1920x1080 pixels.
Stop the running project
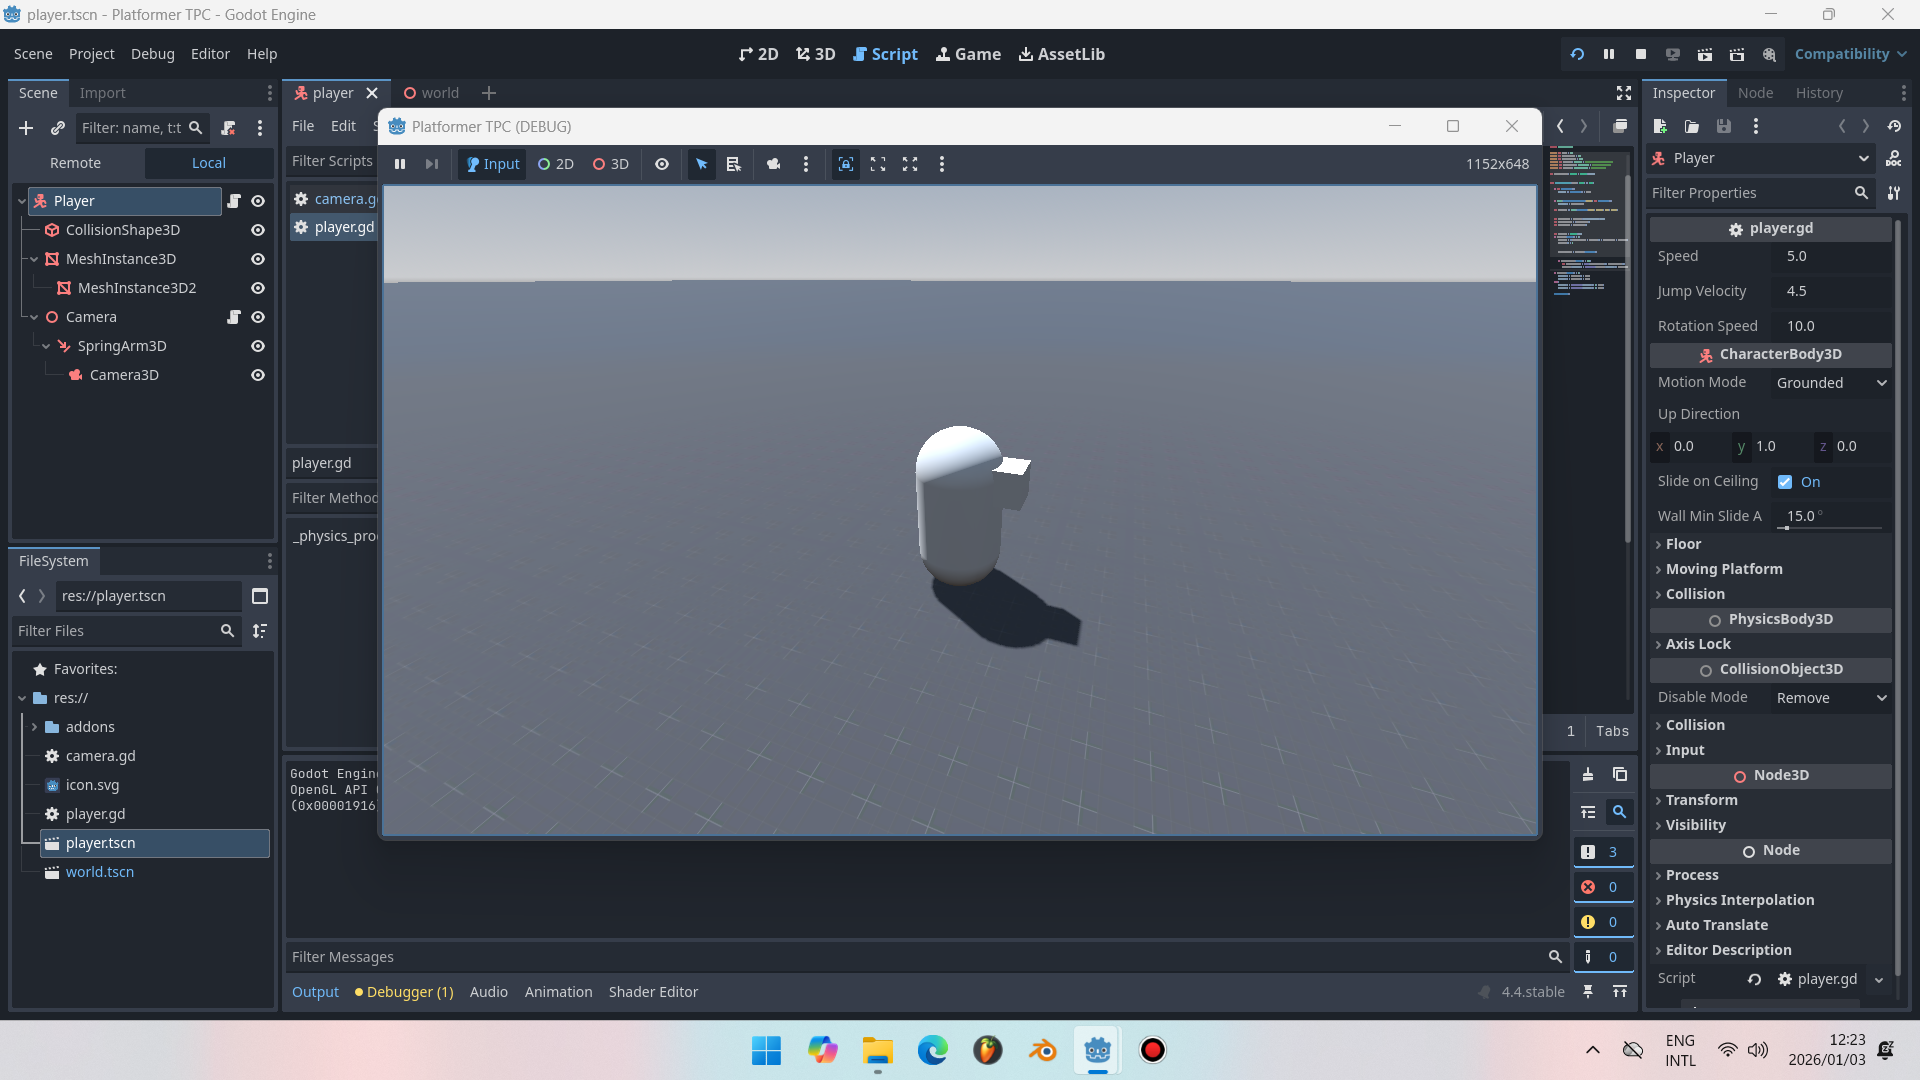(x=1641, y=54)
